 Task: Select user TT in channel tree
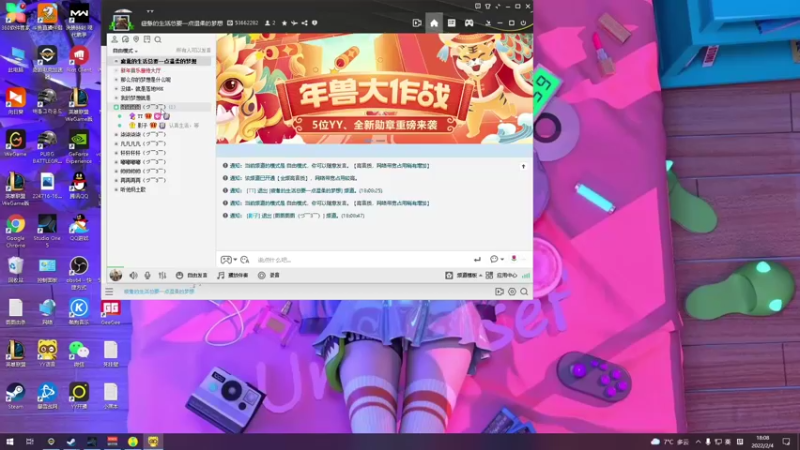140,116
